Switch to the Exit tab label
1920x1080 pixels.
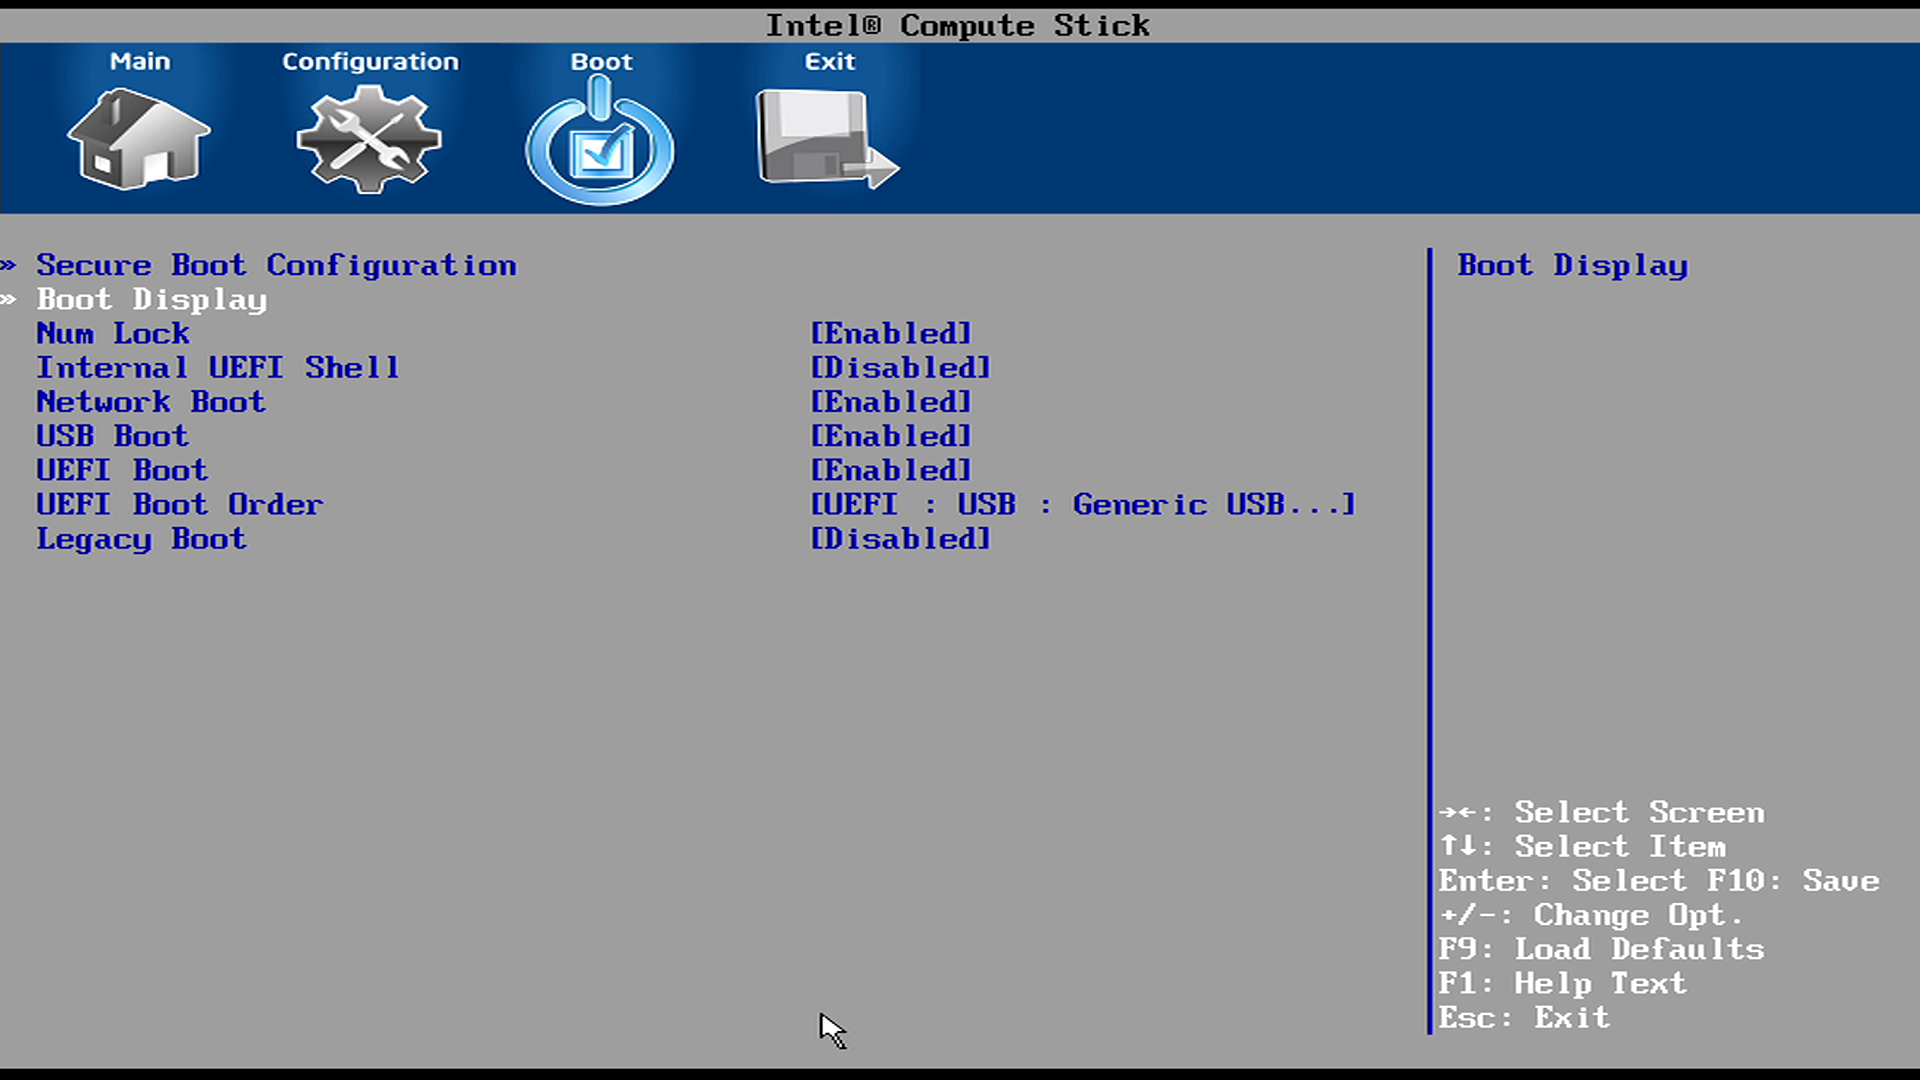pos(829,61)
